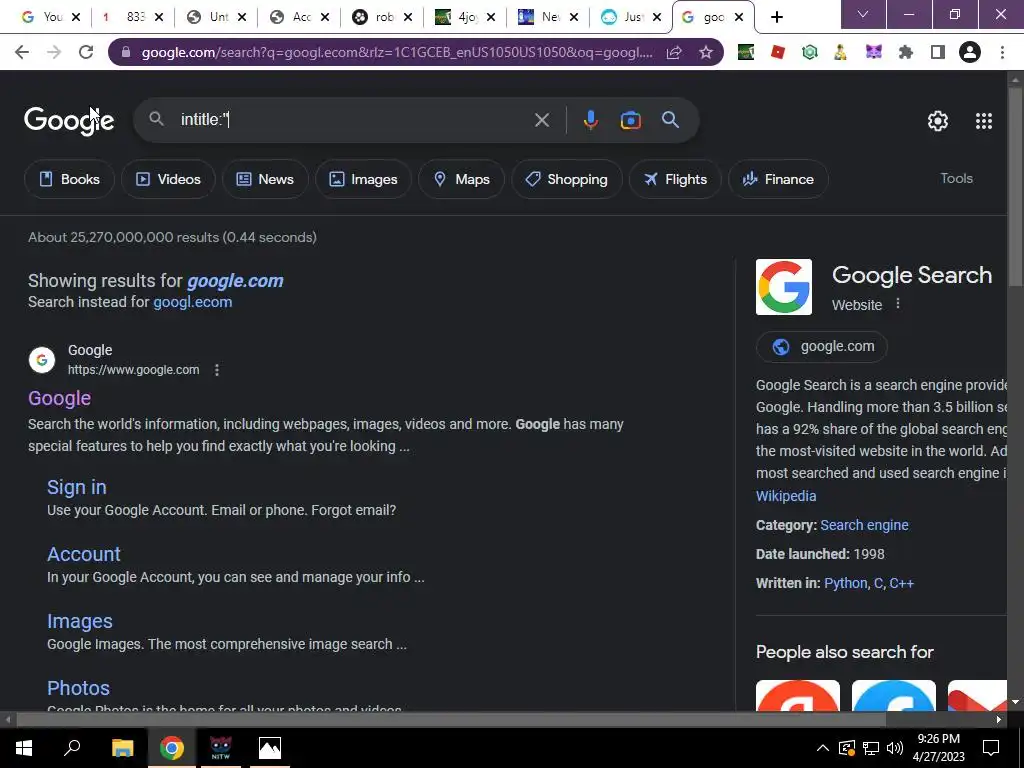Open Quick Settings gear icon
The height and width of the screenshot is (768, 1024).
[938, 121]
